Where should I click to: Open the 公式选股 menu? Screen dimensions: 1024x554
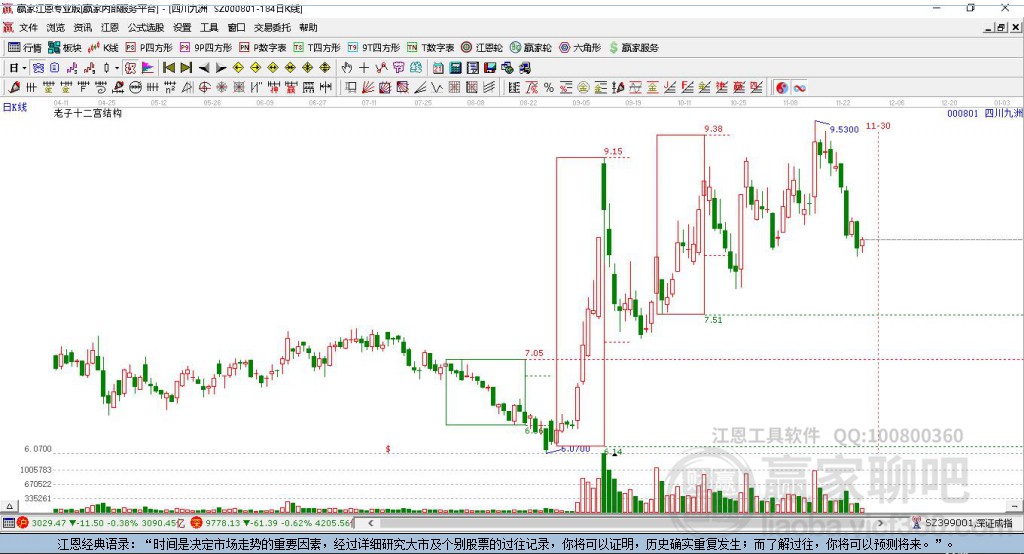point(146,27)
